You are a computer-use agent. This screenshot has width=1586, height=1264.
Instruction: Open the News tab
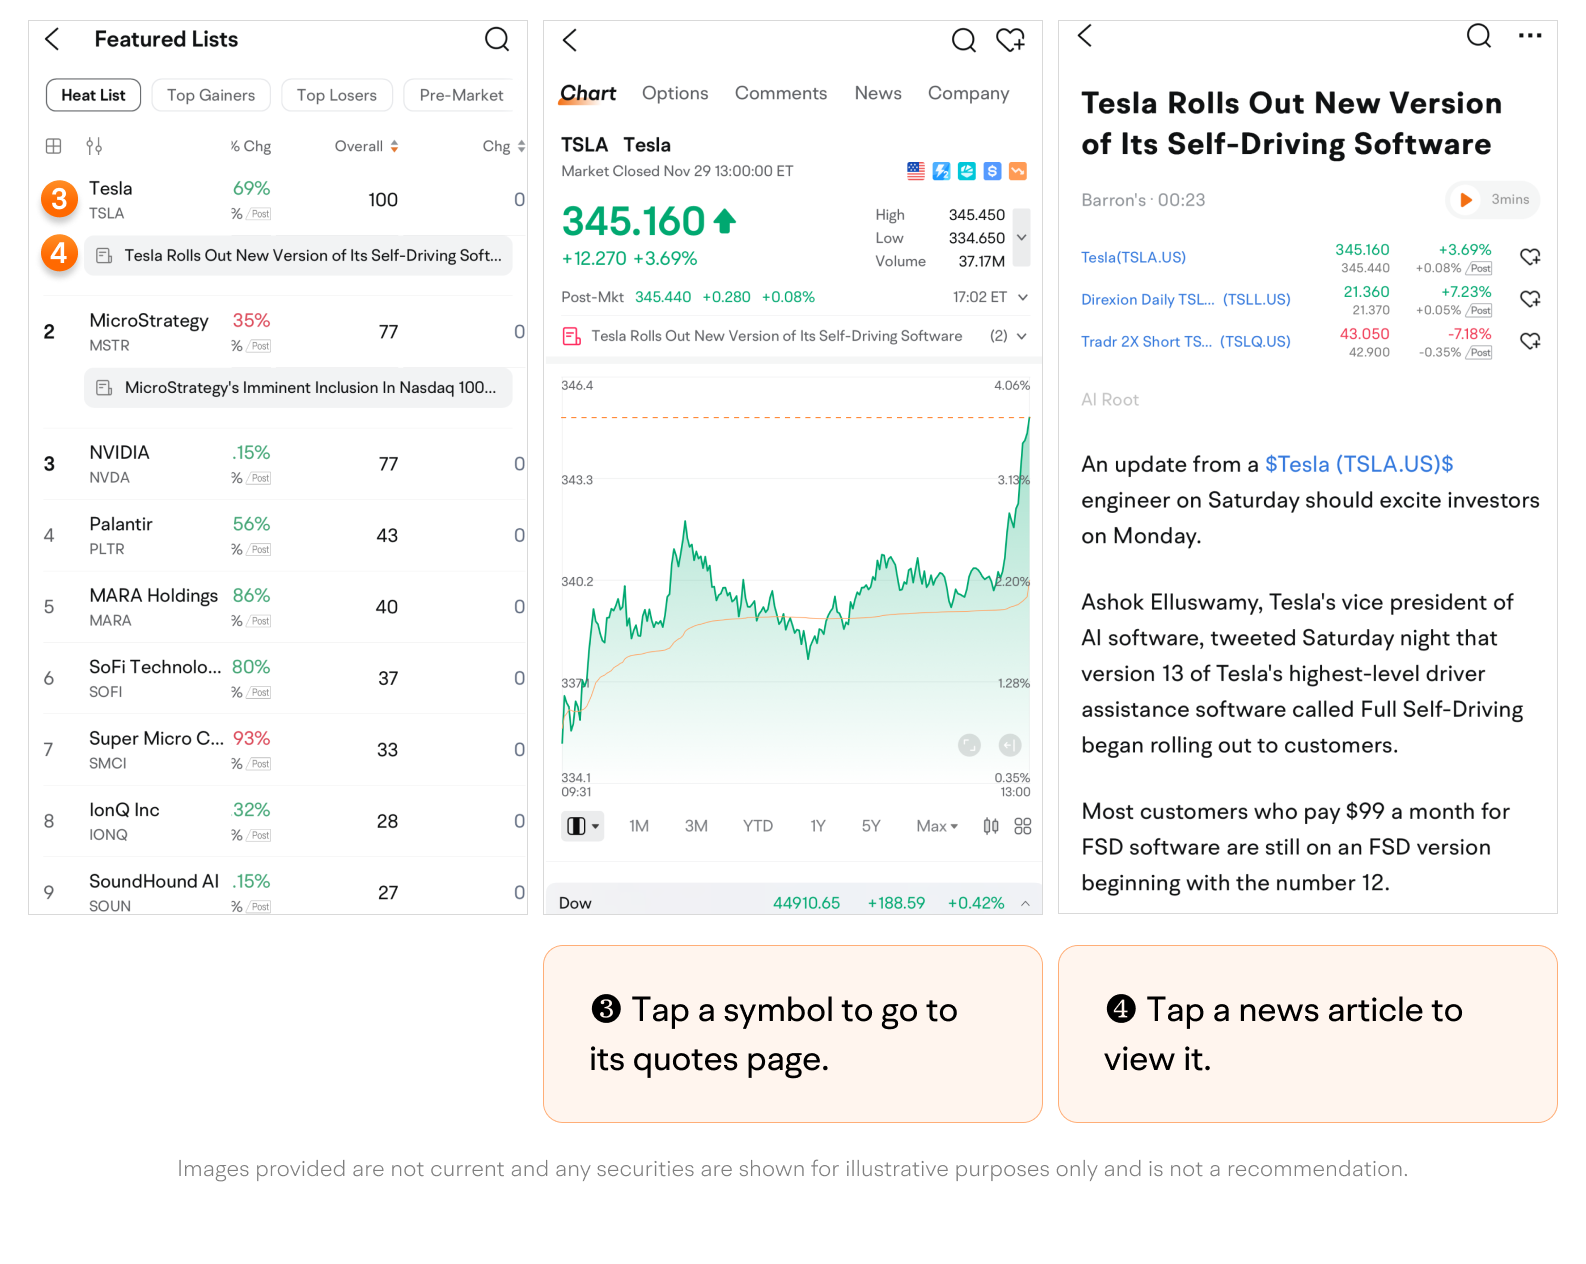tap(878, 93)
